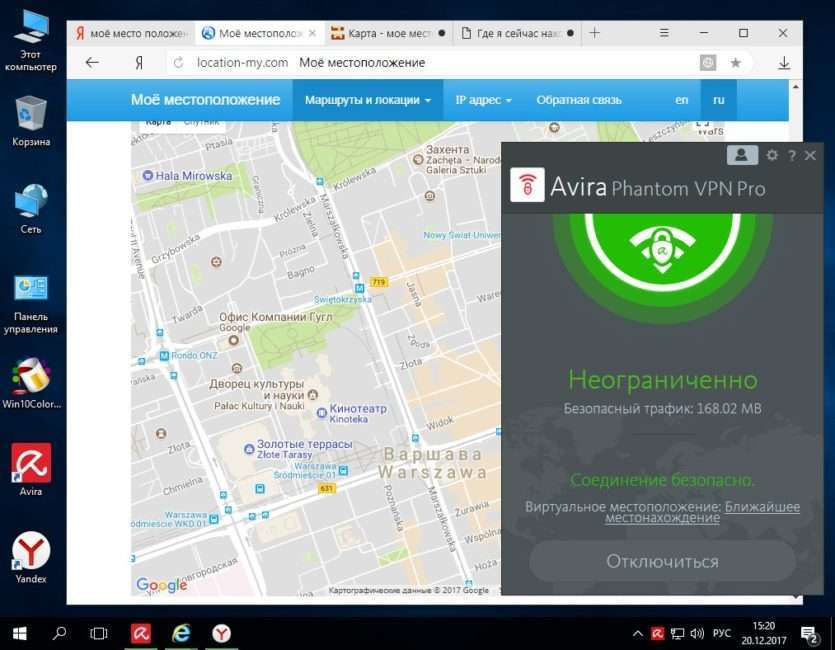Click the Internet Explorer taskbar icon

181,633
